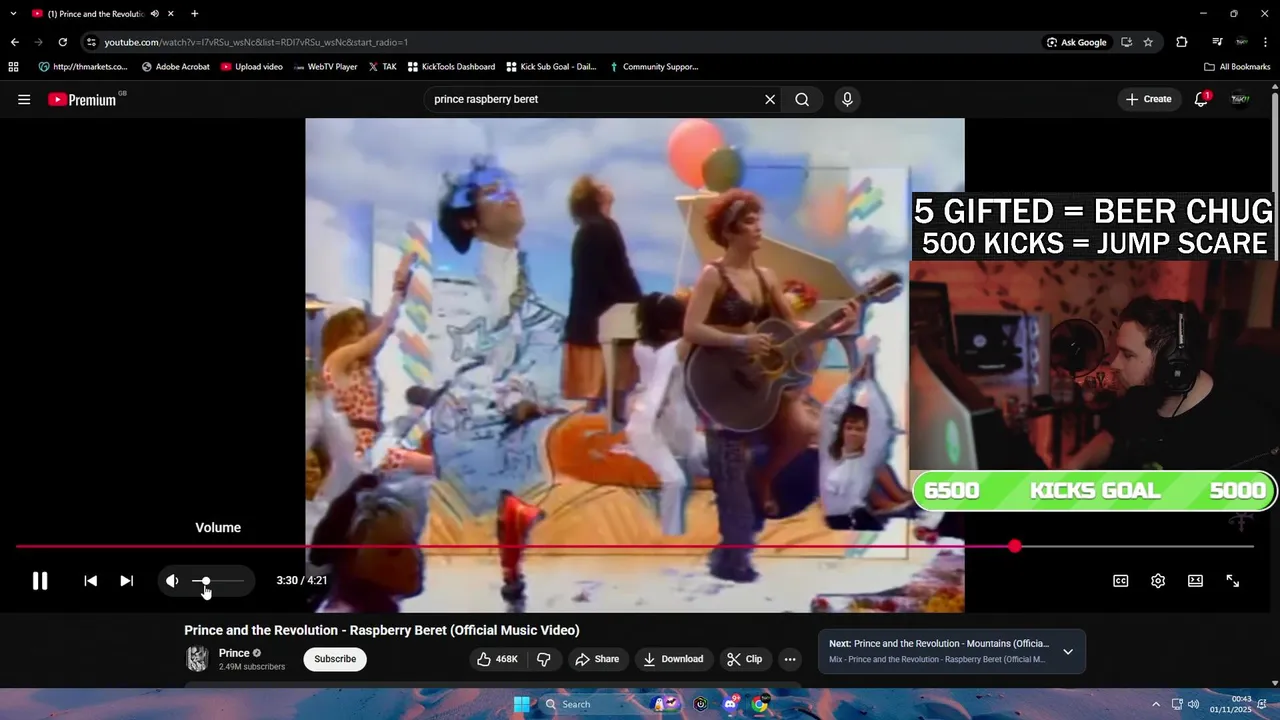
Task: Open the Prince channel avatar
Action: tap(197, 659)
